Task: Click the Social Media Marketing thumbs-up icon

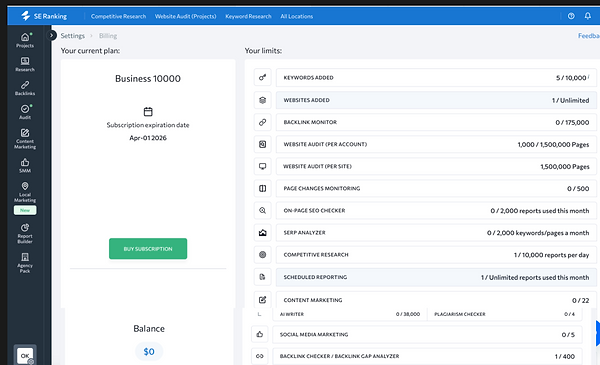Action: (x=260, y=334)
